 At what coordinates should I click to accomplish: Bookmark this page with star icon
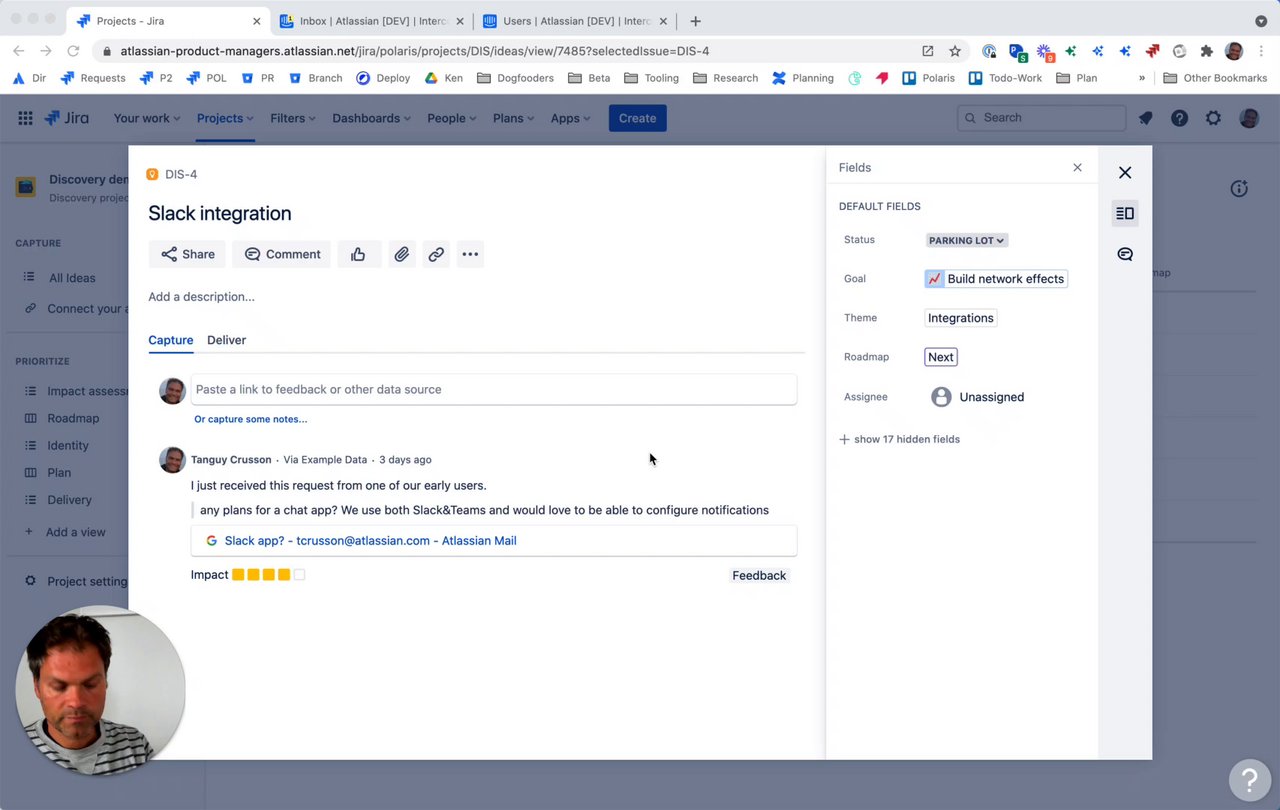click(955, 51)
